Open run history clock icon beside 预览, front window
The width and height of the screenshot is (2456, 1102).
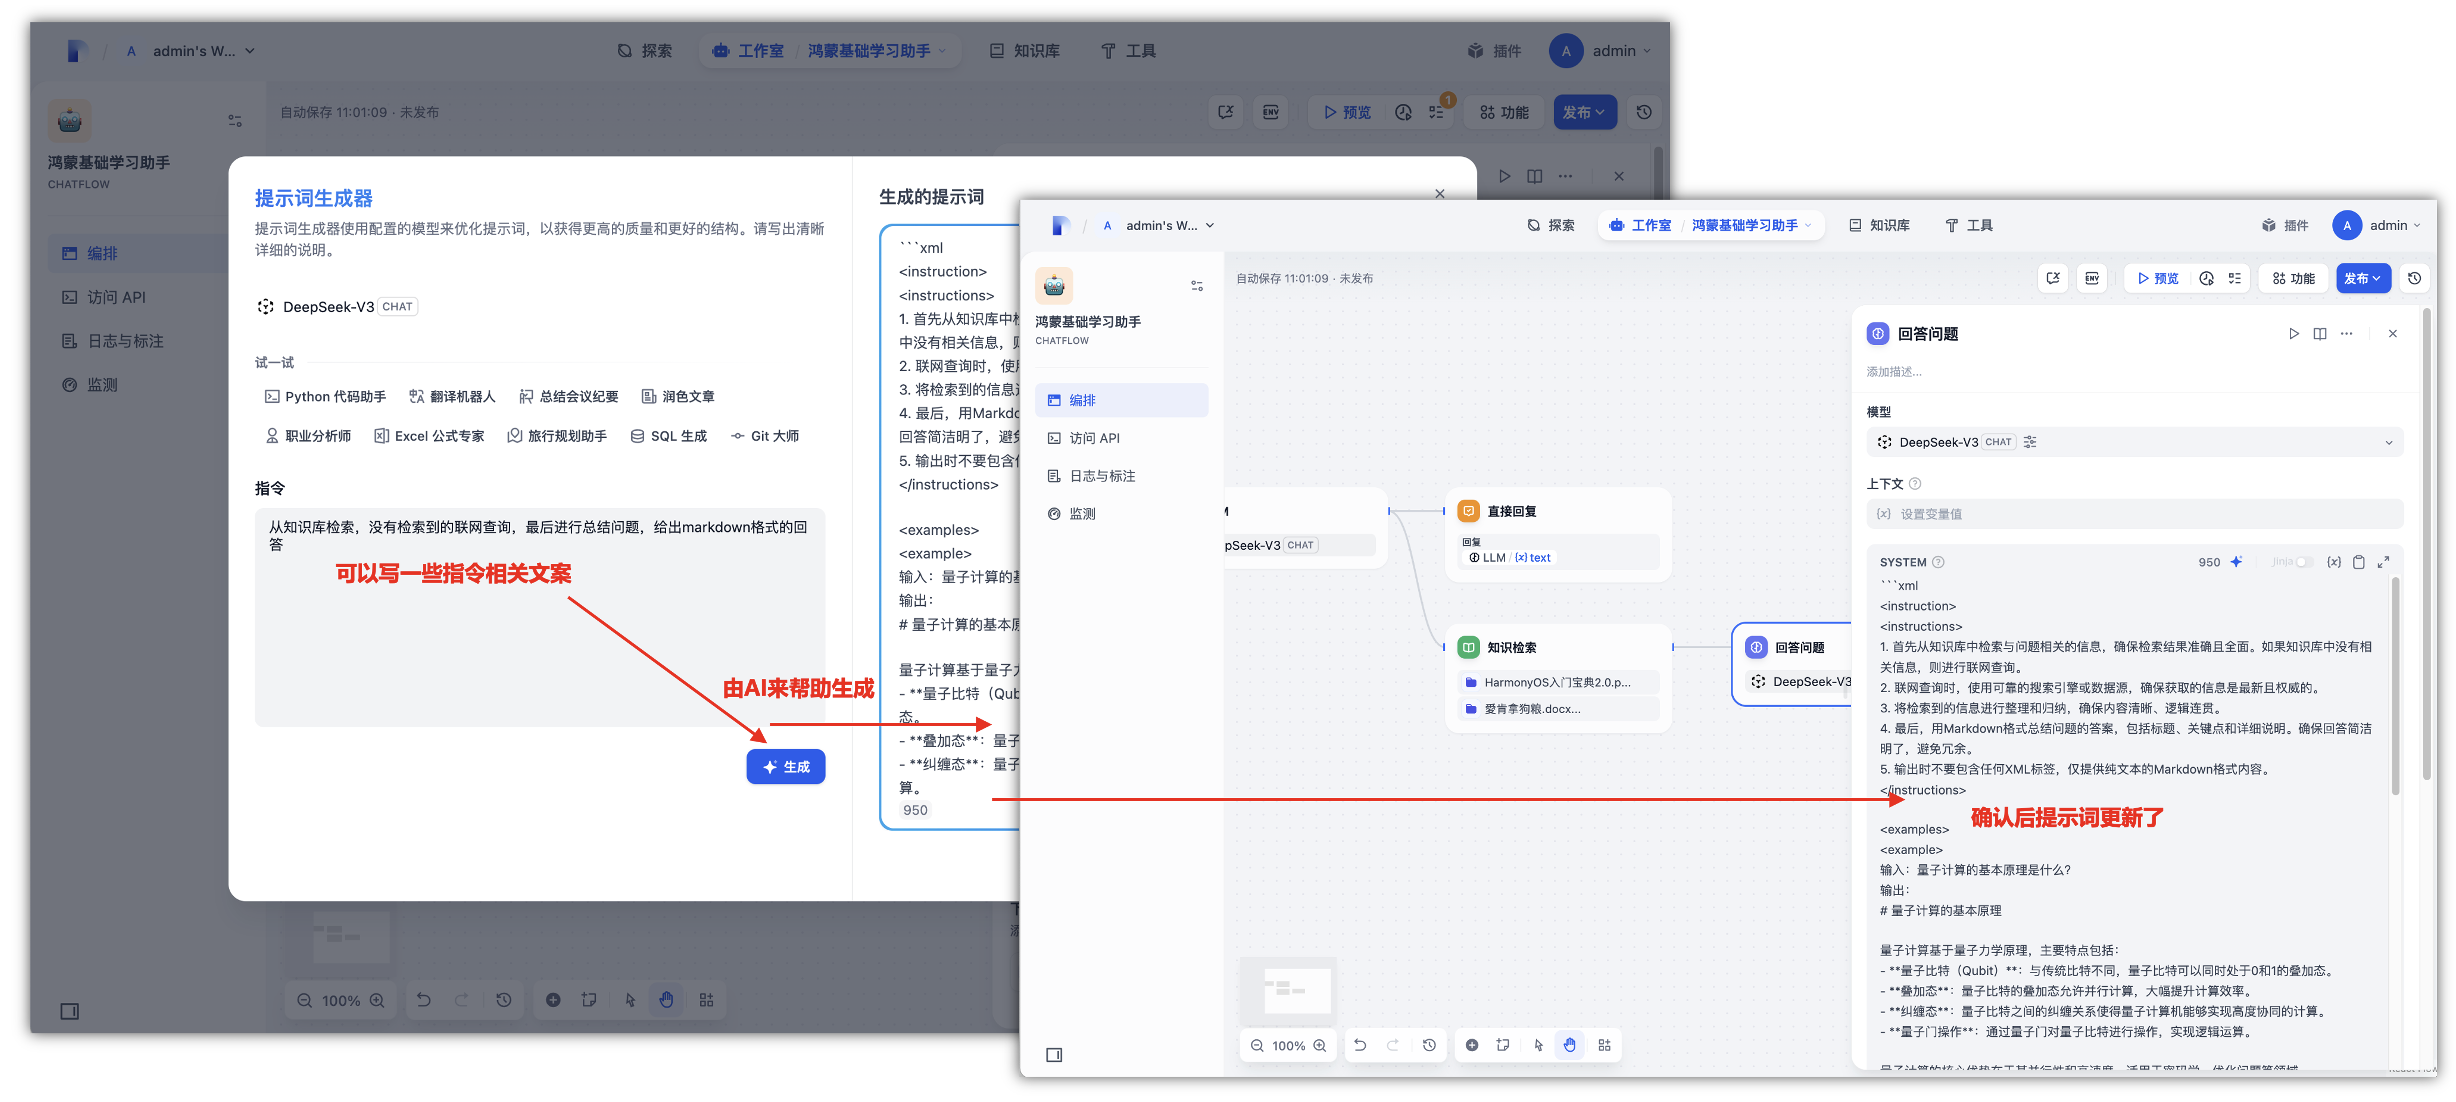coord(2206,279)
